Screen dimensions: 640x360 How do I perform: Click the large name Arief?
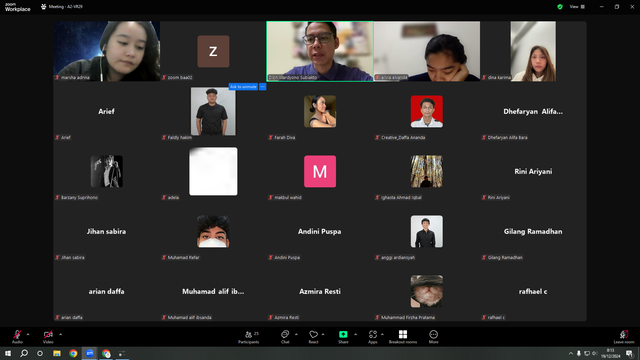pos(106,111)
